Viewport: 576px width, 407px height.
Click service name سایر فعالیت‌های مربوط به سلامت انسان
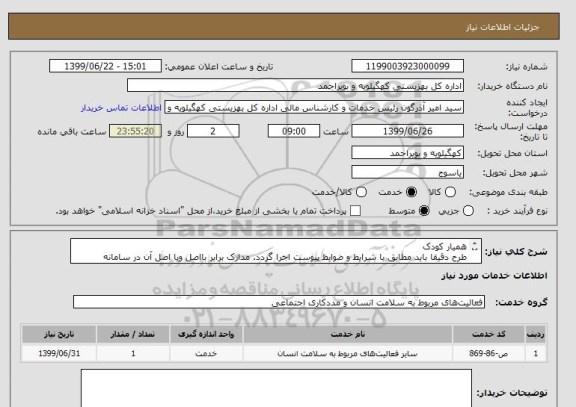click(x=348, y=354)
